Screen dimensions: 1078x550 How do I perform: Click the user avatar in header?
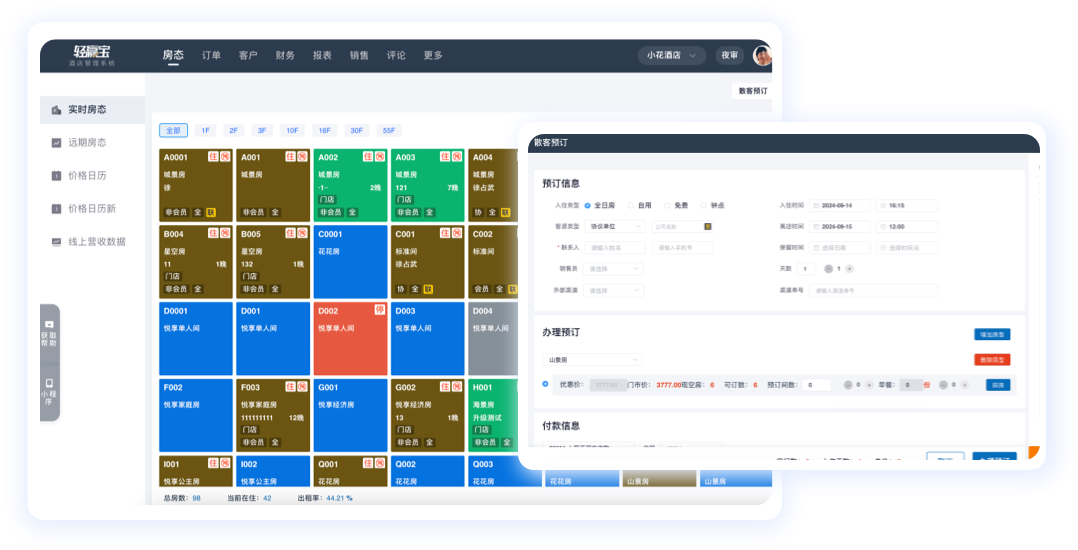click(762, 56)
